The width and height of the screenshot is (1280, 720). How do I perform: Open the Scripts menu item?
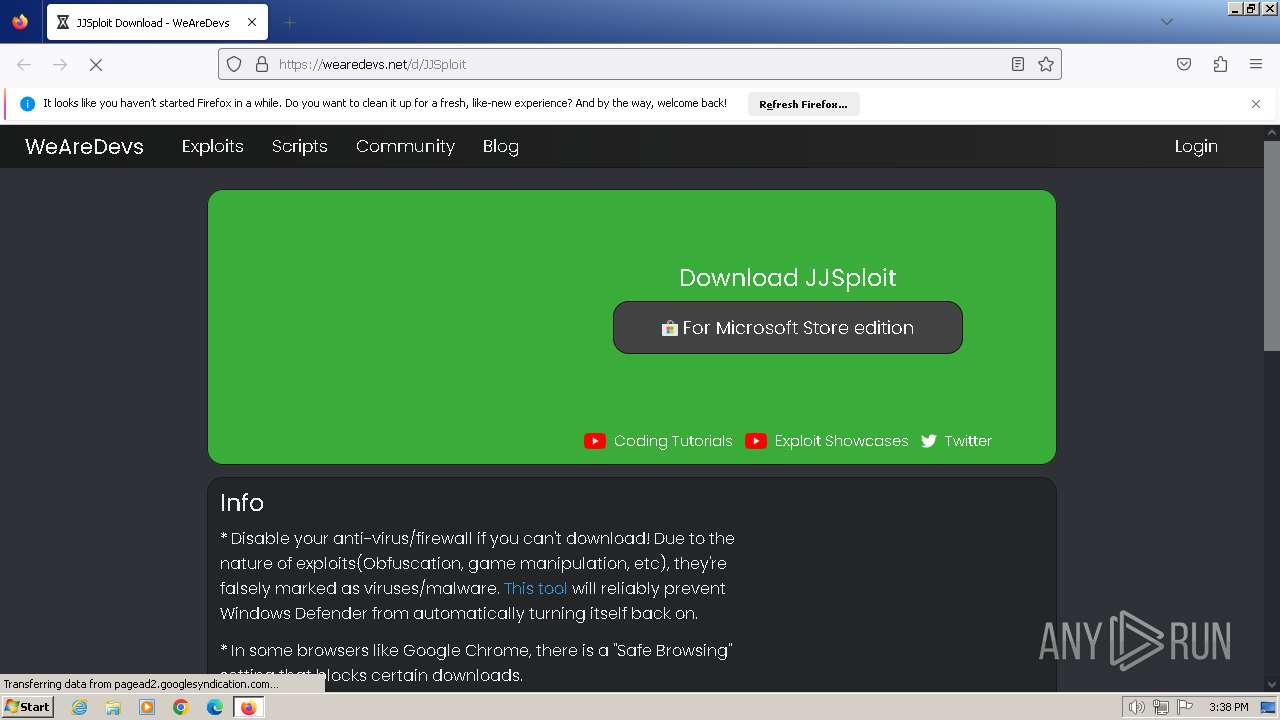300,146
